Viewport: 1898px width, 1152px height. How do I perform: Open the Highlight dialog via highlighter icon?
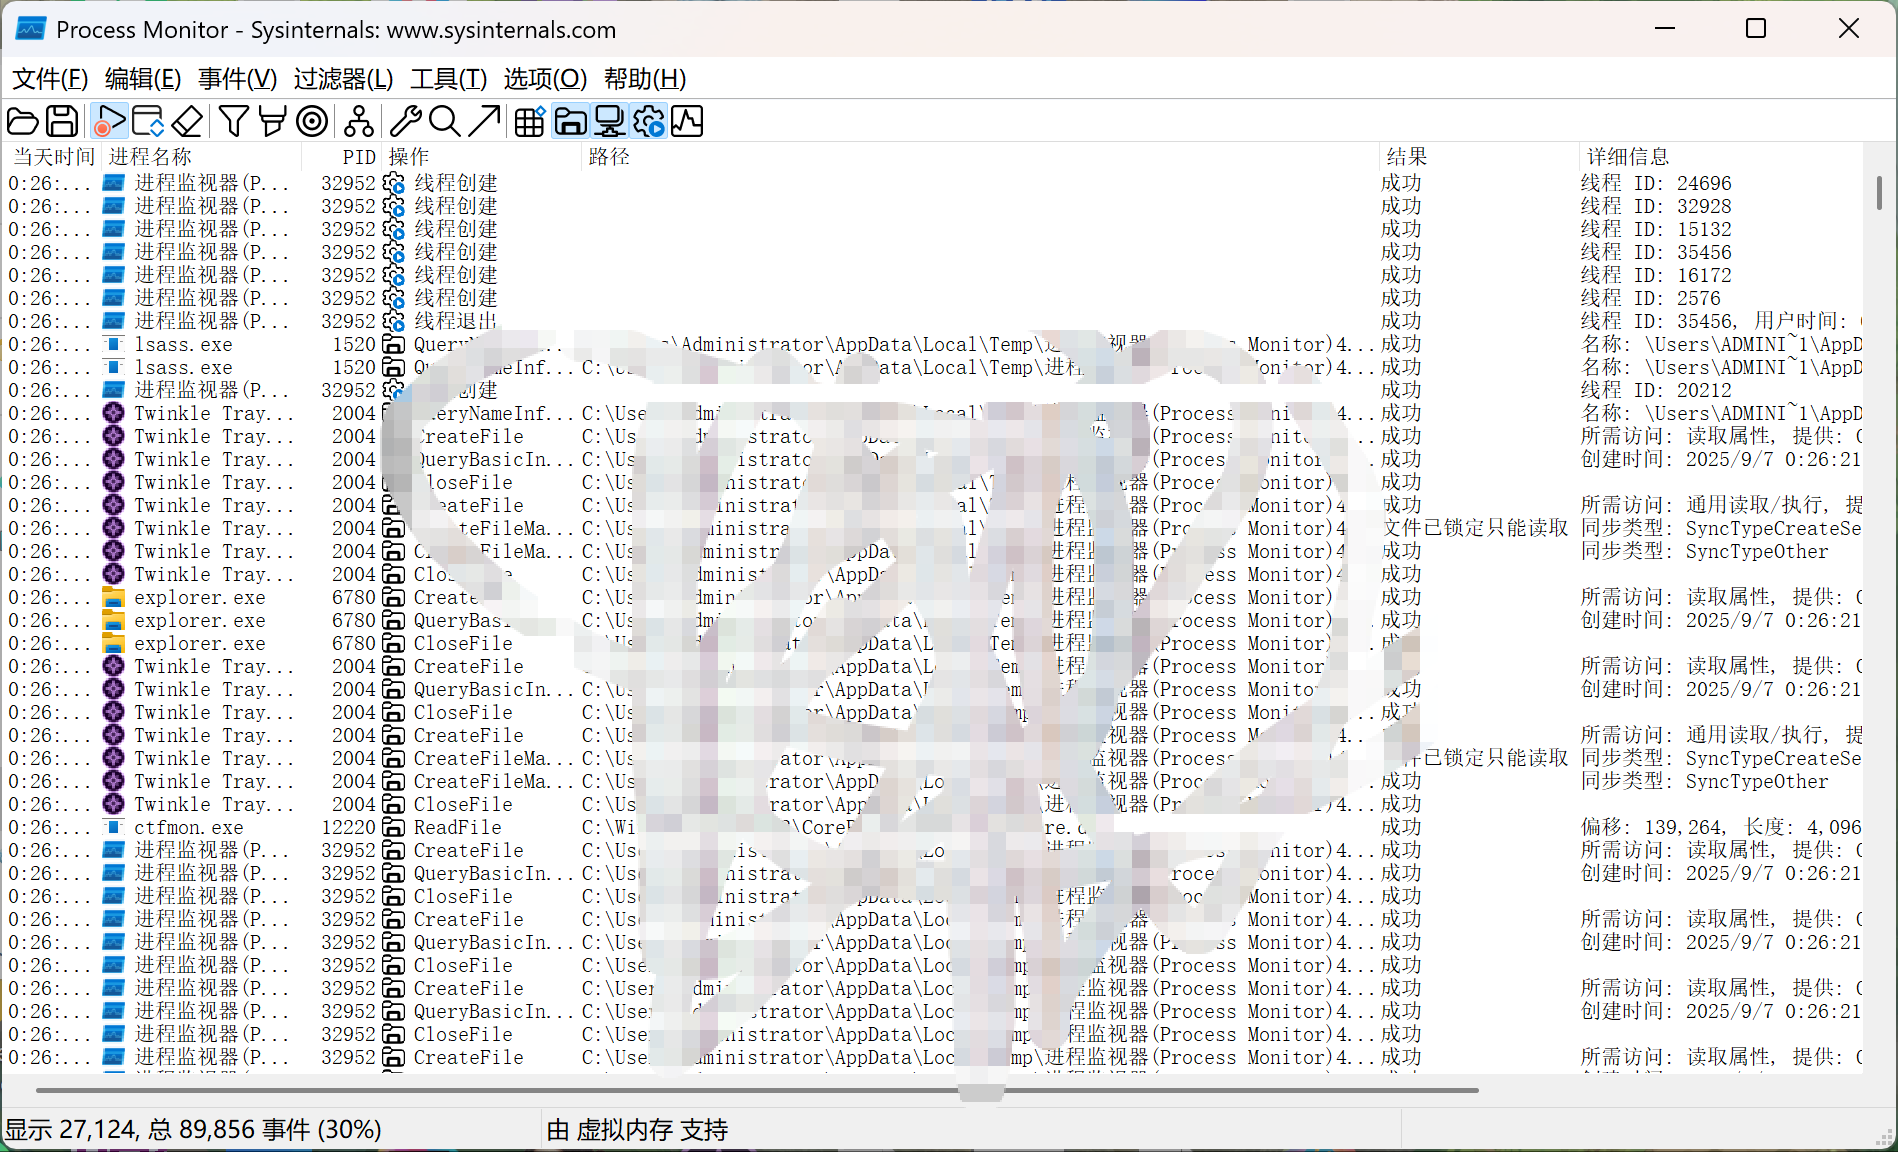click(x=272, y=122)
